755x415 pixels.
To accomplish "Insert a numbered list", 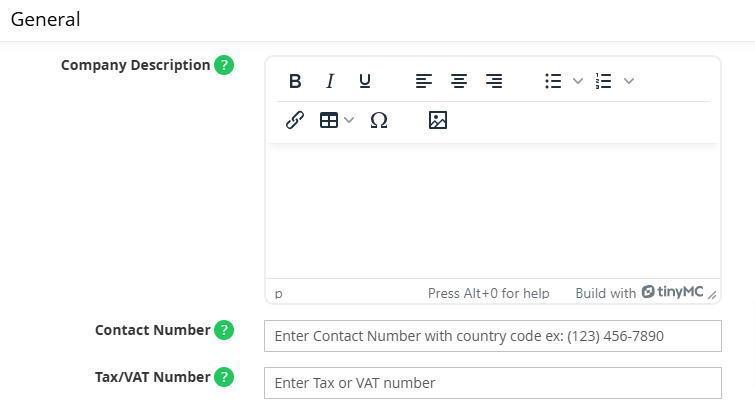I will [x=604, y=81].
